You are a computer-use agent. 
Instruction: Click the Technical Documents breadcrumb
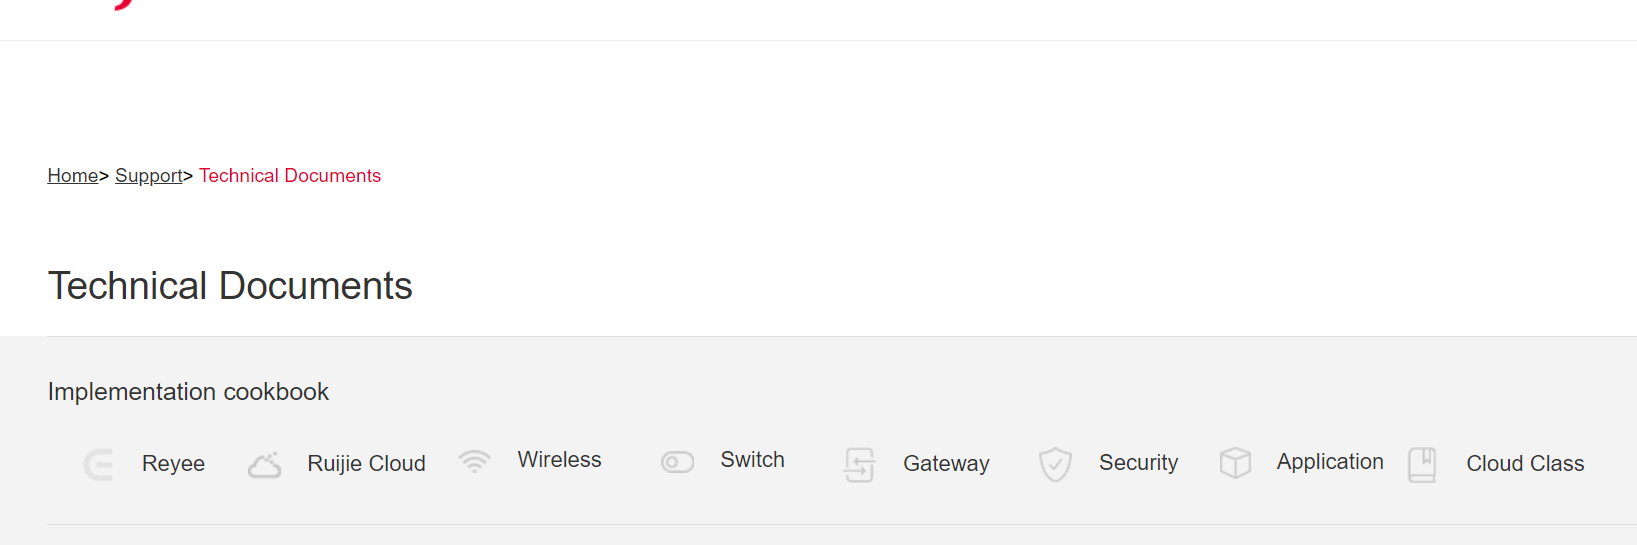click(290, 176)
